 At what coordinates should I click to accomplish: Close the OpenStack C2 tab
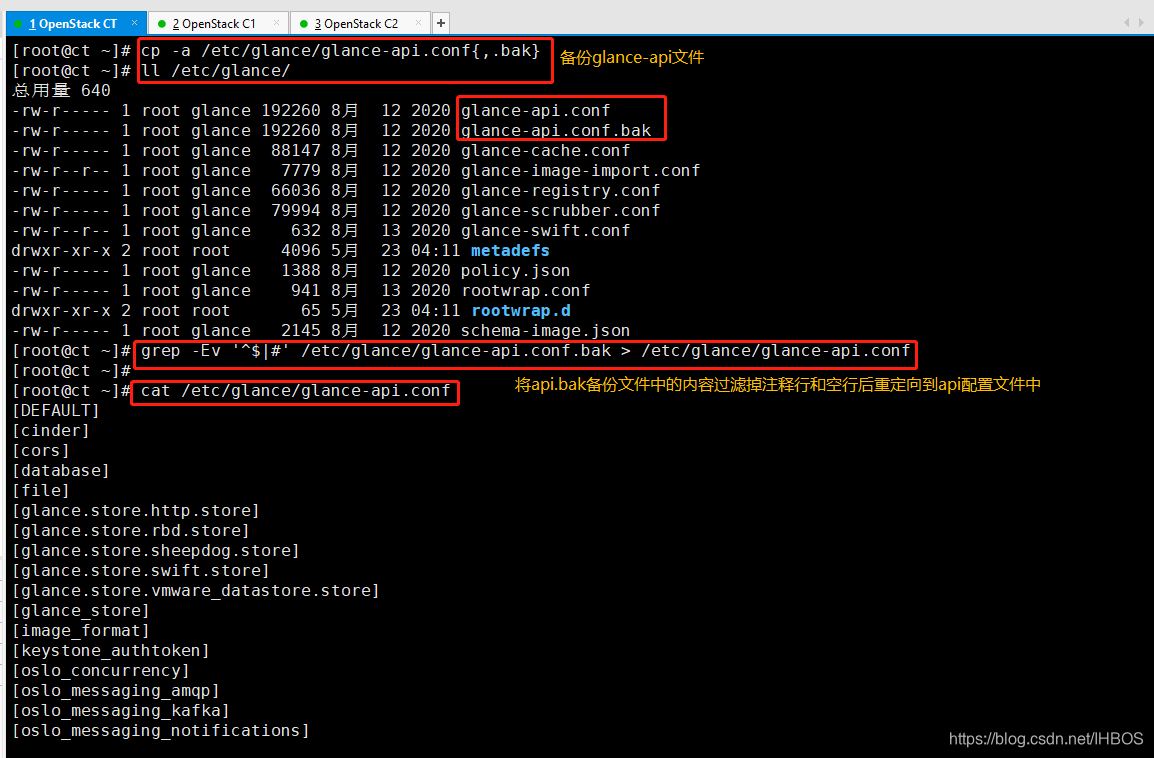[x=418, y=23]
